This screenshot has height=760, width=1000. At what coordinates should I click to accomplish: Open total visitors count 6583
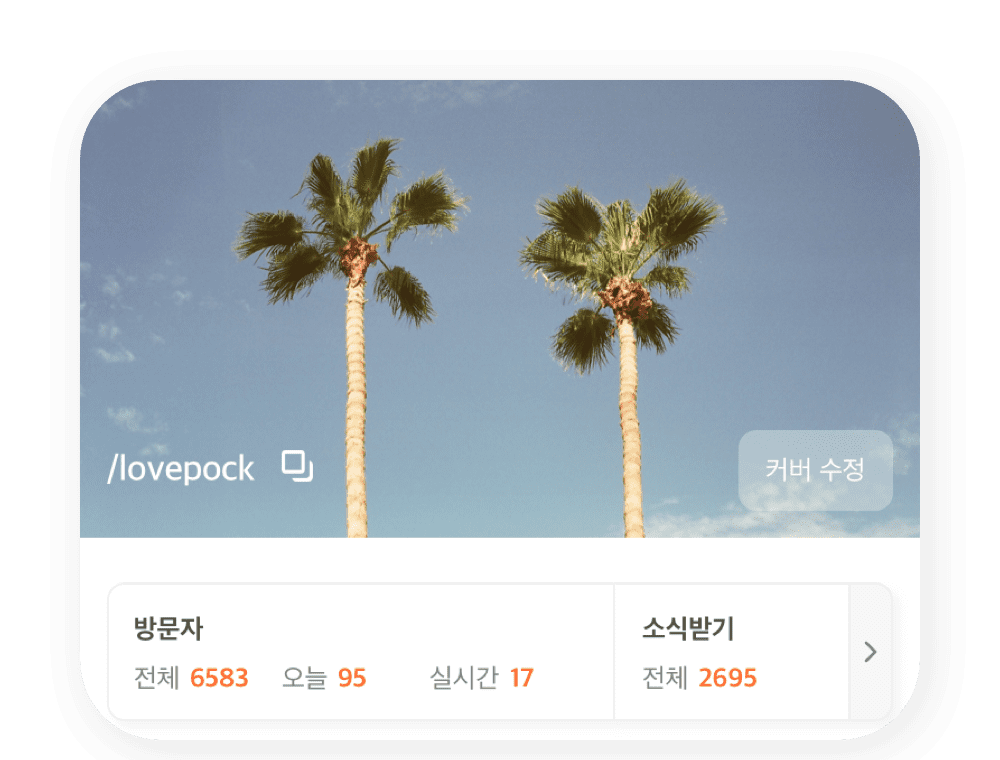click(x=219, y=677)
